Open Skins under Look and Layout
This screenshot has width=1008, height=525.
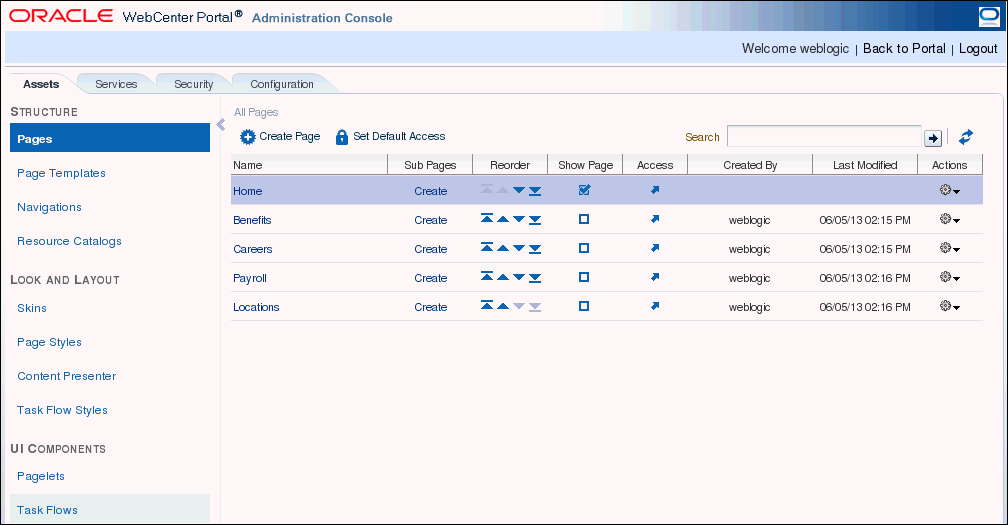click(32, 308)
